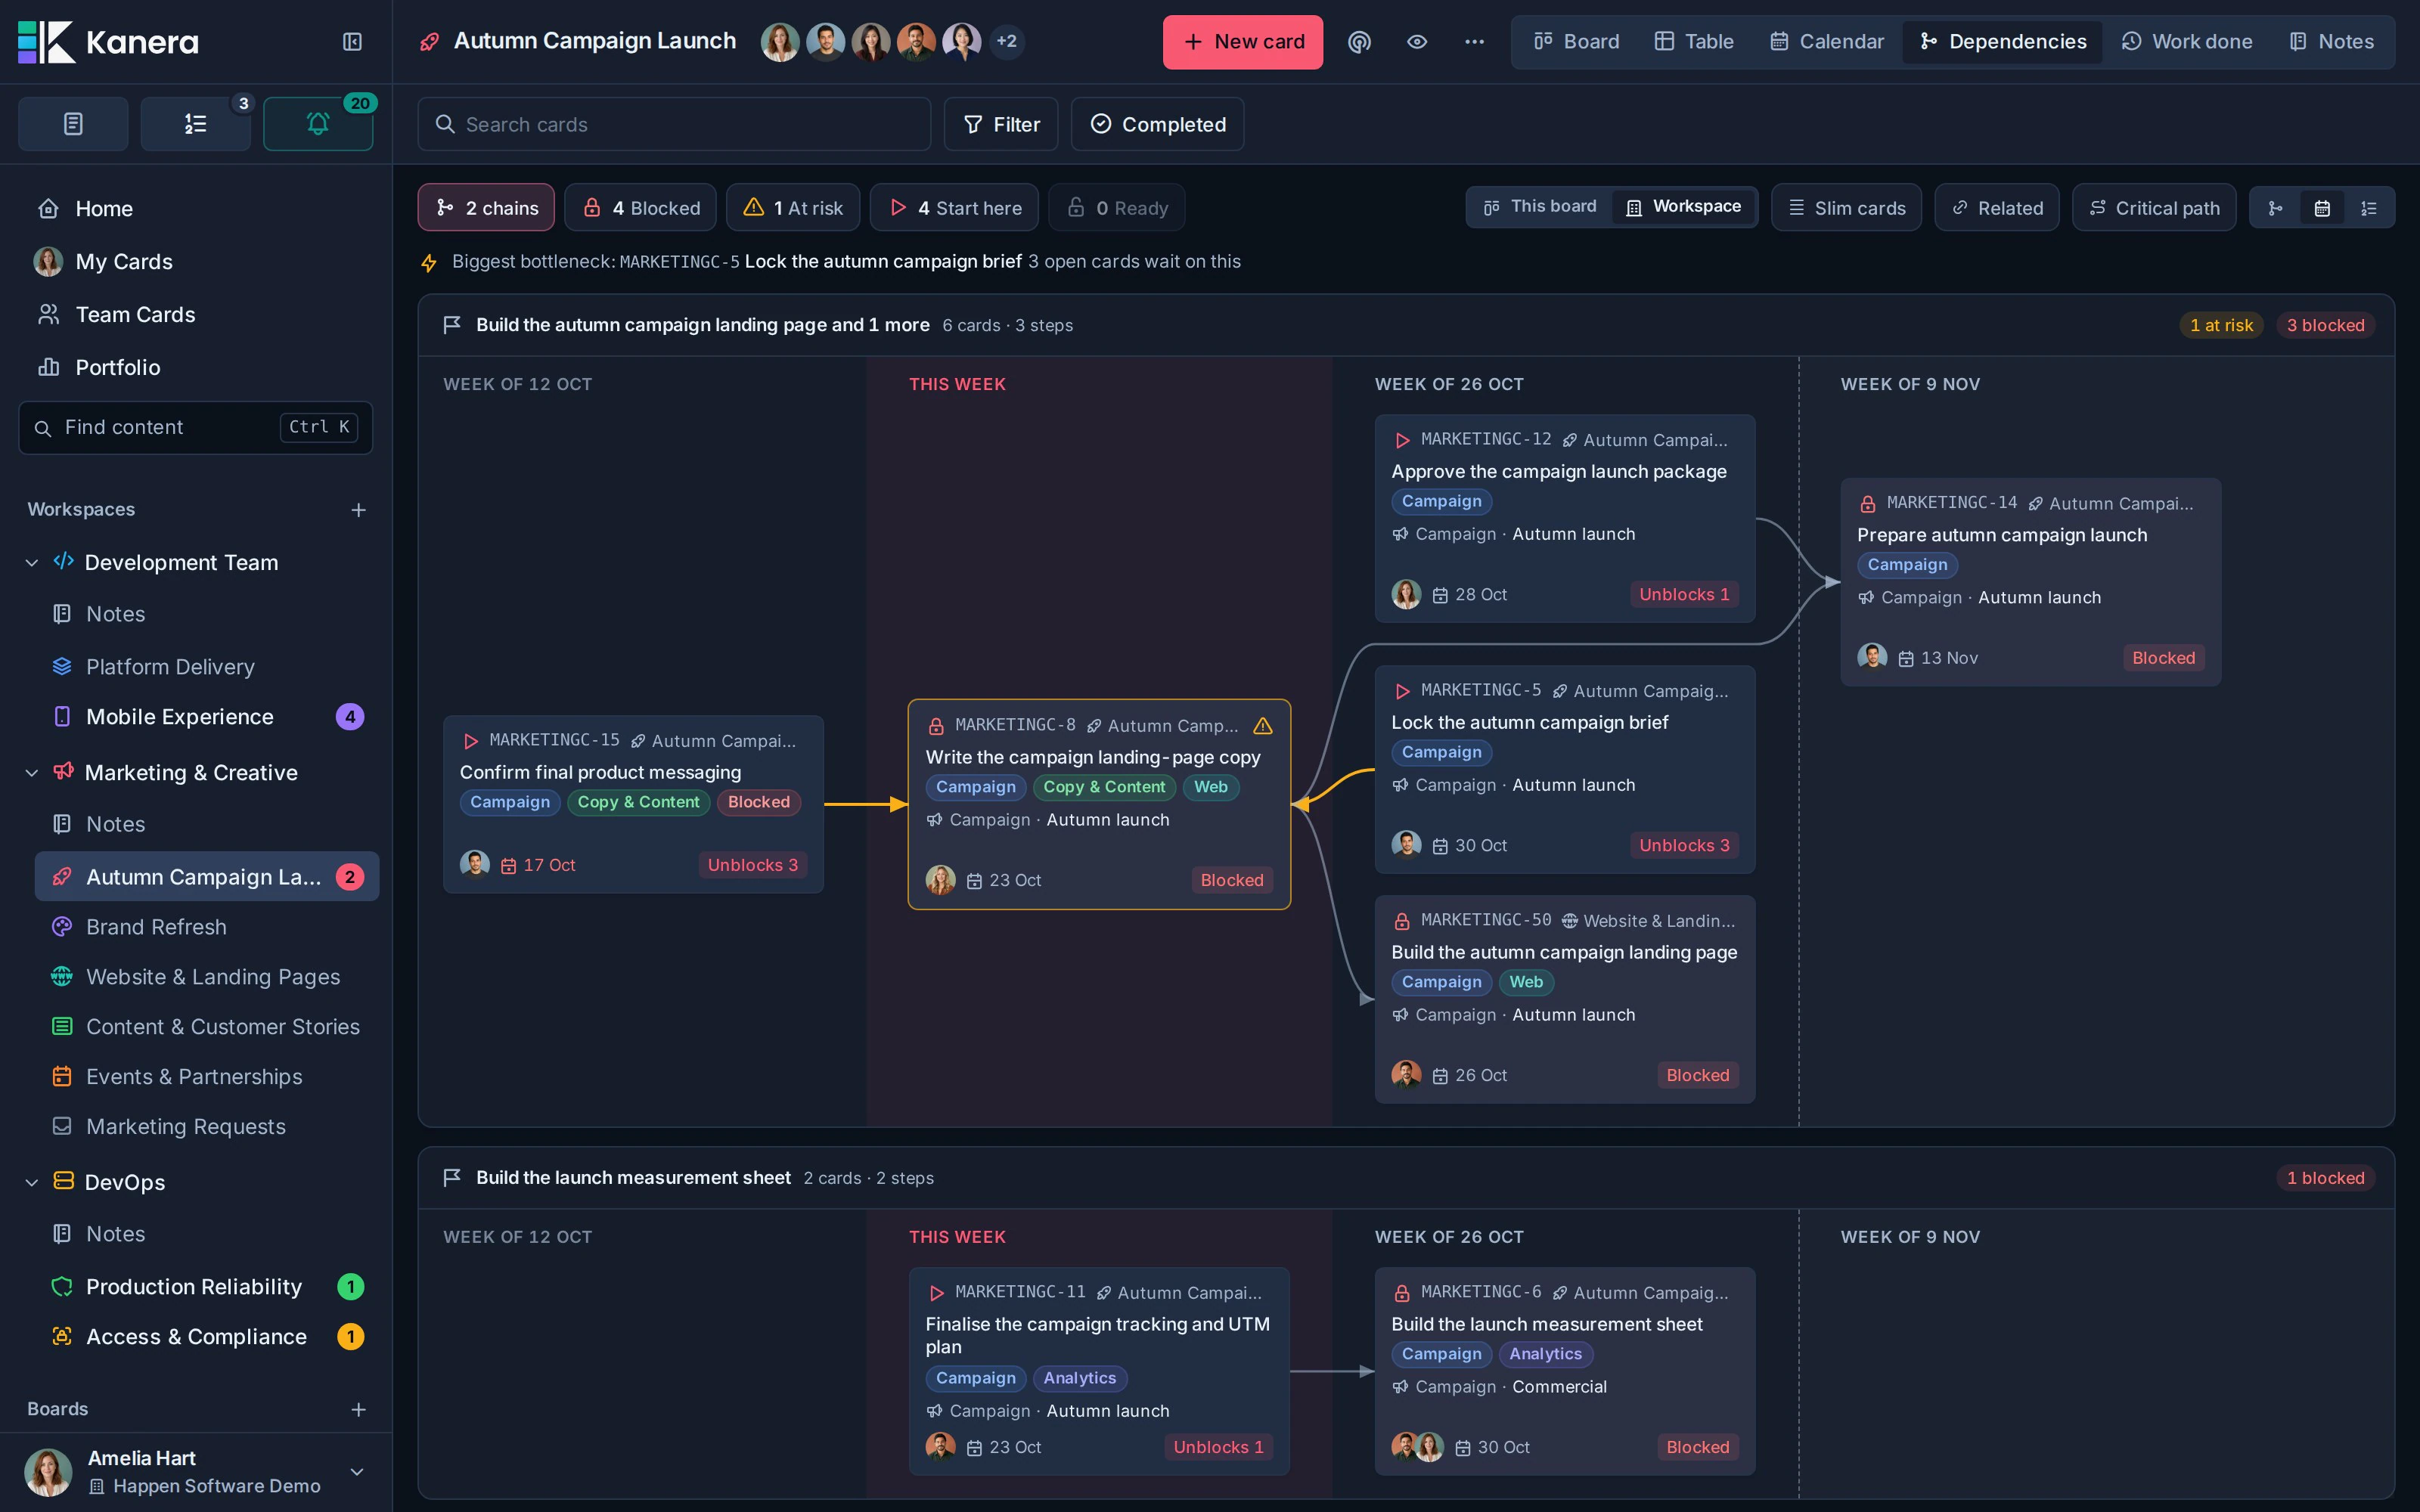Switch to the Table view tab
The image size is (2420, 1512).
pyautogui.click(x=1693, y=41)
